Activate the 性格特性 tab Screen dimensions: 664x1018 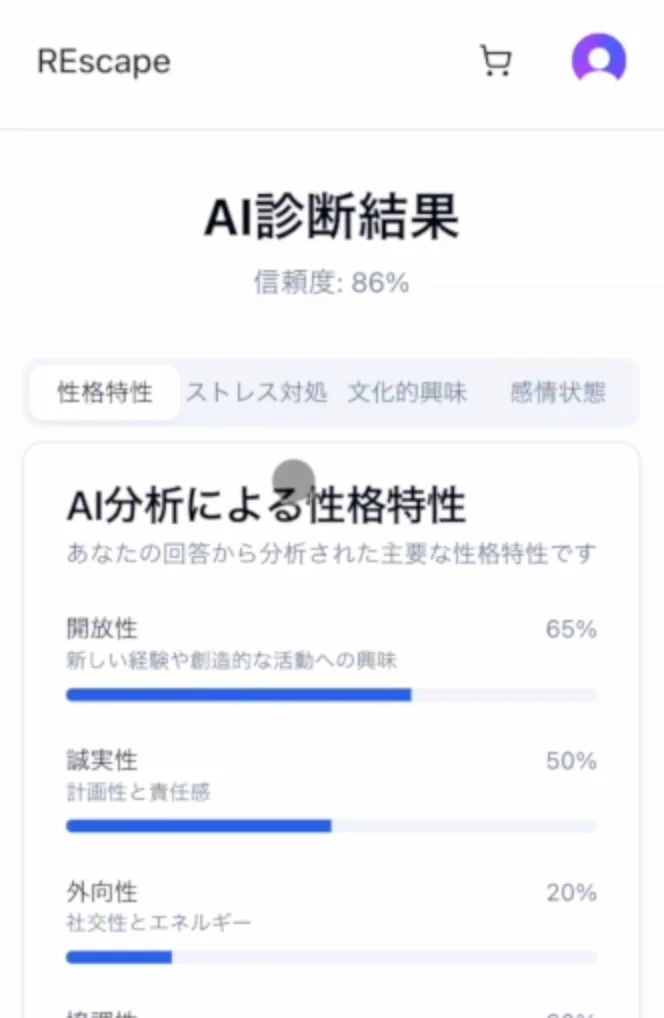tap(104, 392)
